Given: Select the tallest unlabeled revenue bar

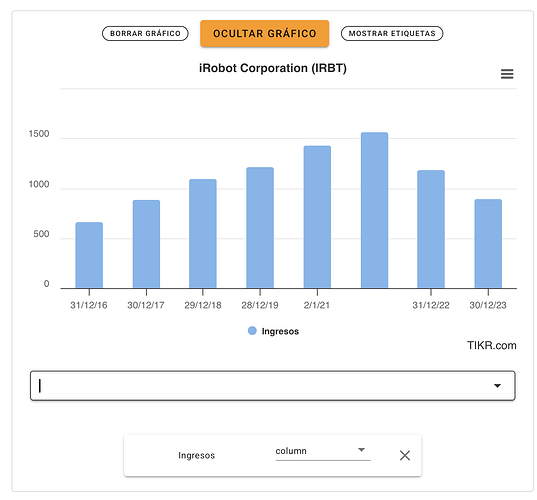Looking at the screenshot, I should 374,210.
